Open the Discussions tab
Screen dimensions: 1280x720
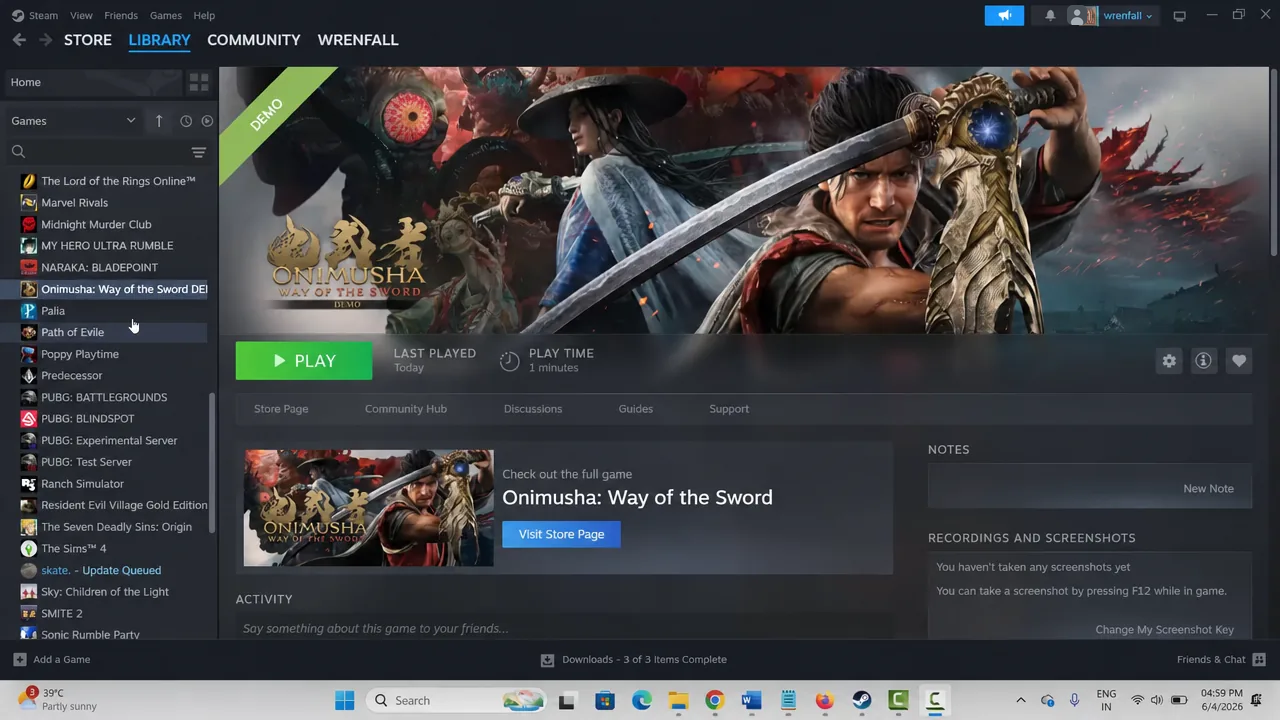click(x=533, y=409)
